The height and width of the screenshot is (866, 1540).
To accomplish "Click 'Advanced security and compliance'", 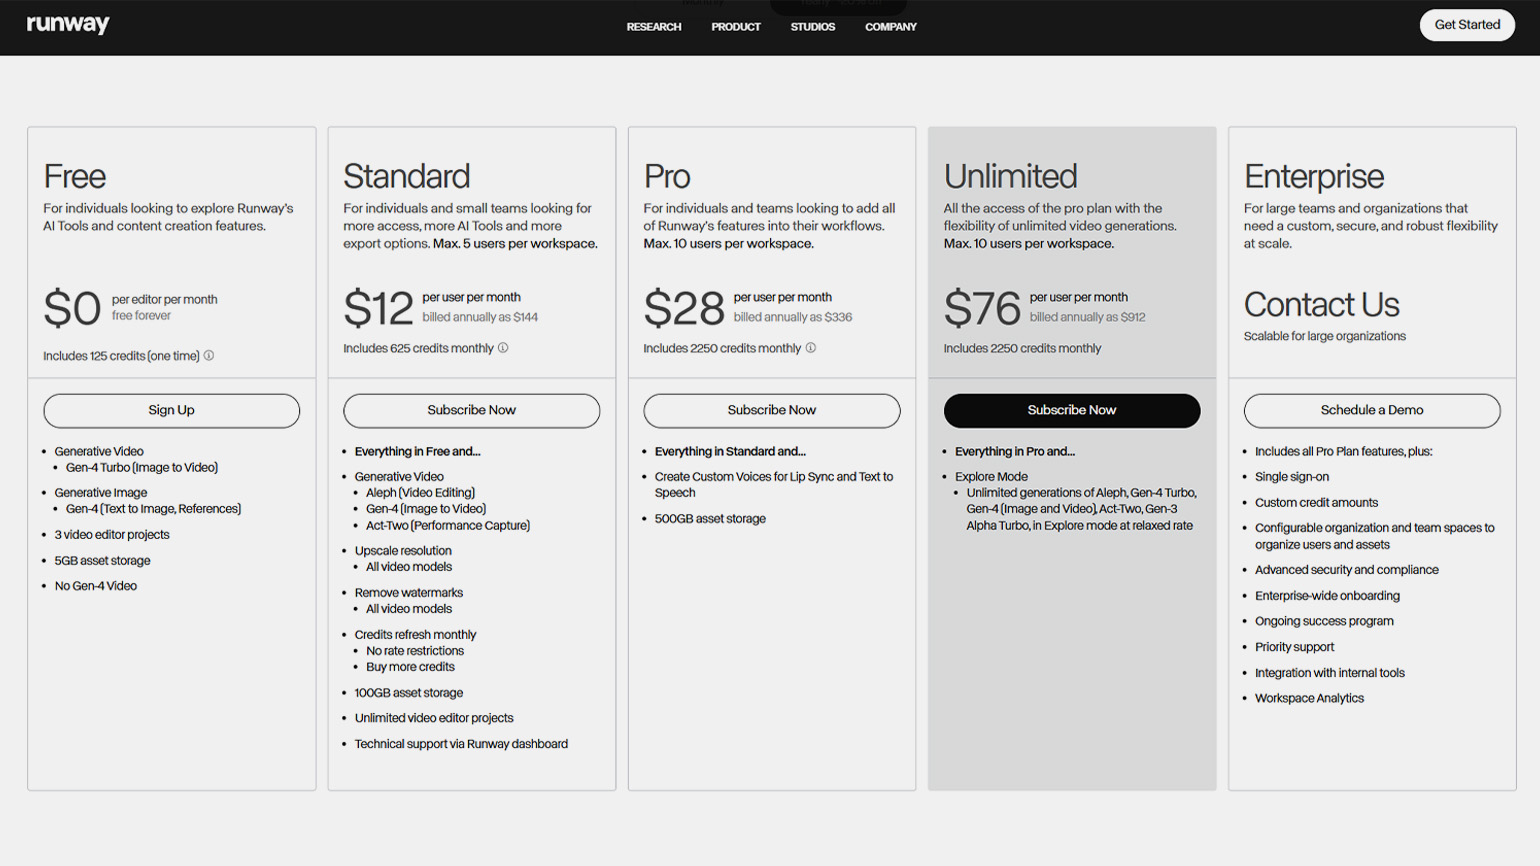I will pyautogui.click(x=1347, y=570).
